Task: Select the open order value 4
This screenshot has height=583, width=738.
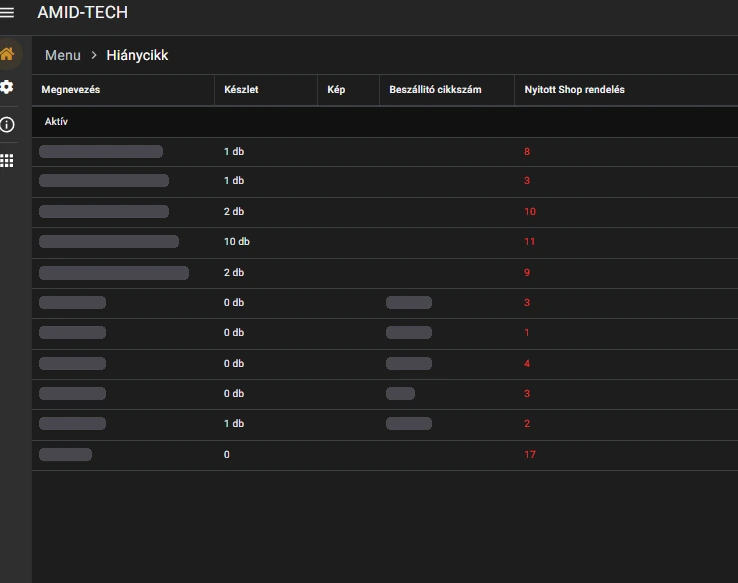Action: click(x=527, y=364)
